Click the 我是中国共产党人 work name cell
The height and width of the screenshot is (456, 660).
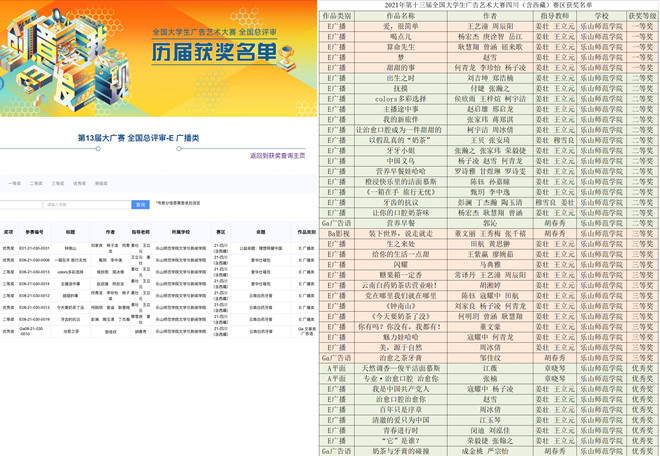click(401, 389)
